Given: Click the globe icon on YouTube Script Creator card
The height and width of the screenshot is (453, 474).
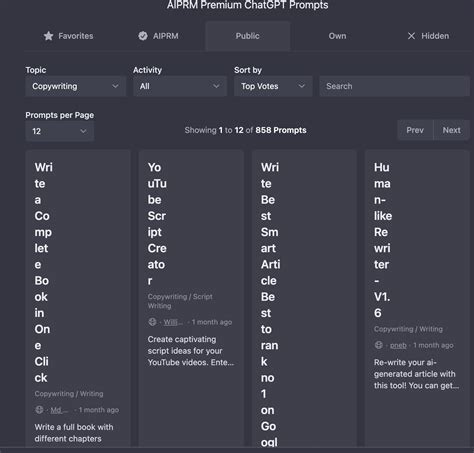Looking at the screenshot, I should tap(152, 322).
